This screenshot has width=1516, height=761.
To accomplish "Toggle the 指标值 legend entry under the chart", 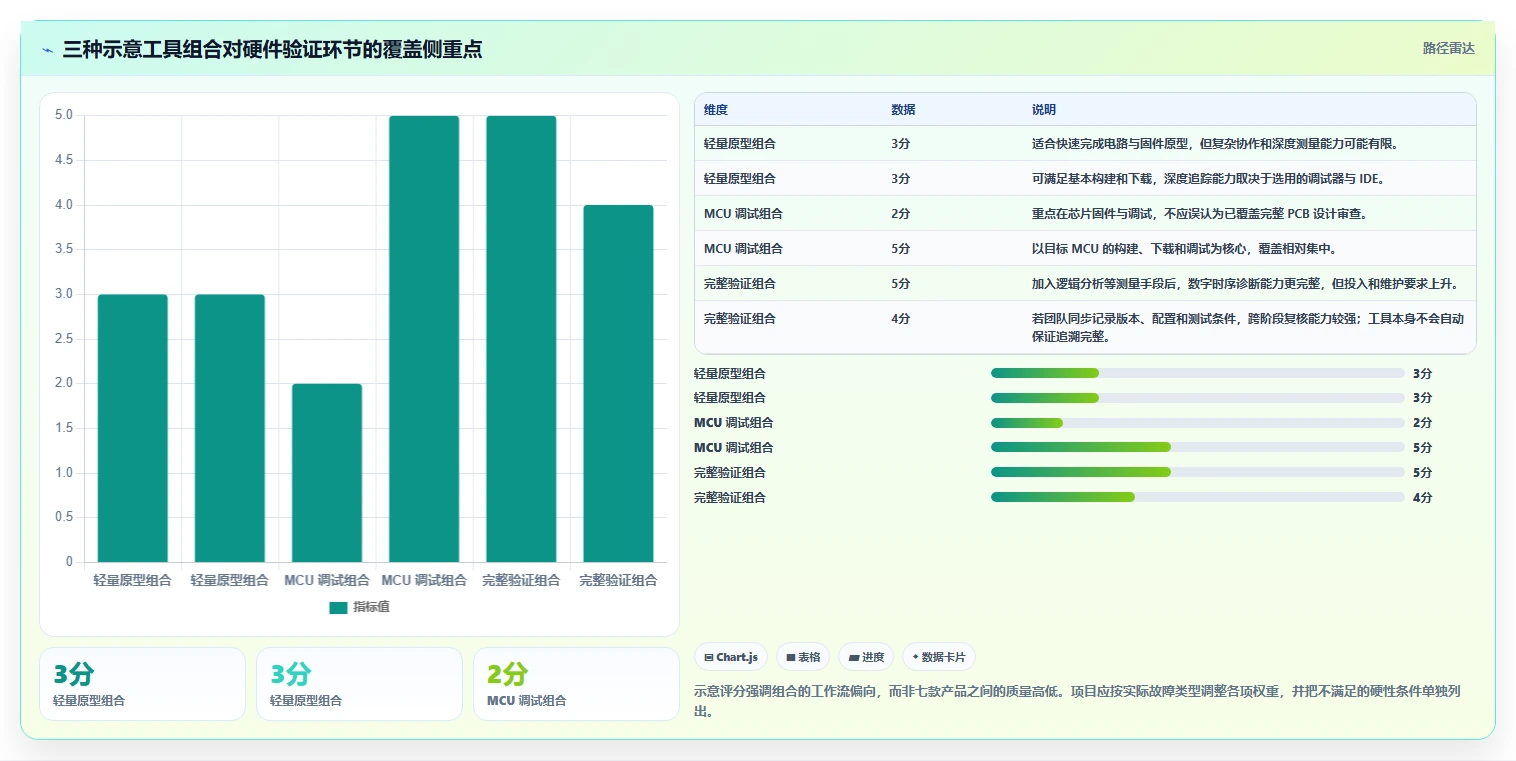I will coord(359,607).
